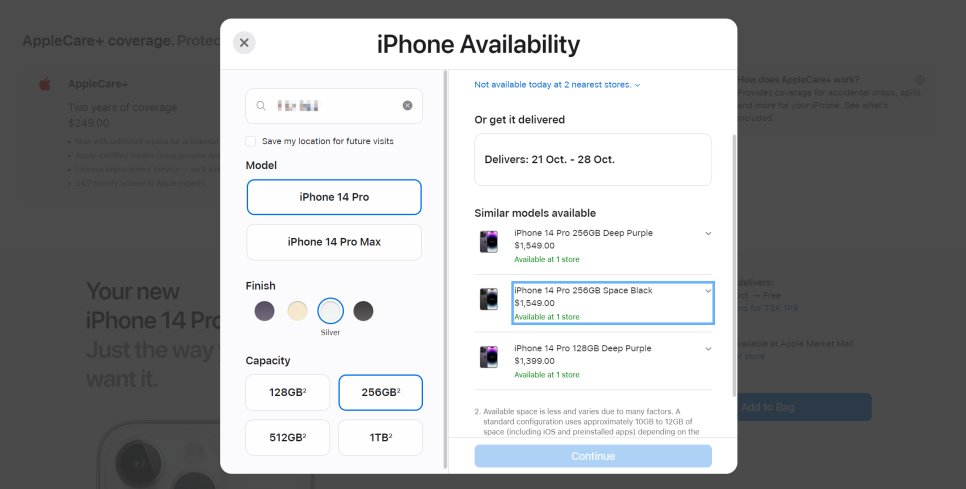Choose the 512GB capacity option

288,438
